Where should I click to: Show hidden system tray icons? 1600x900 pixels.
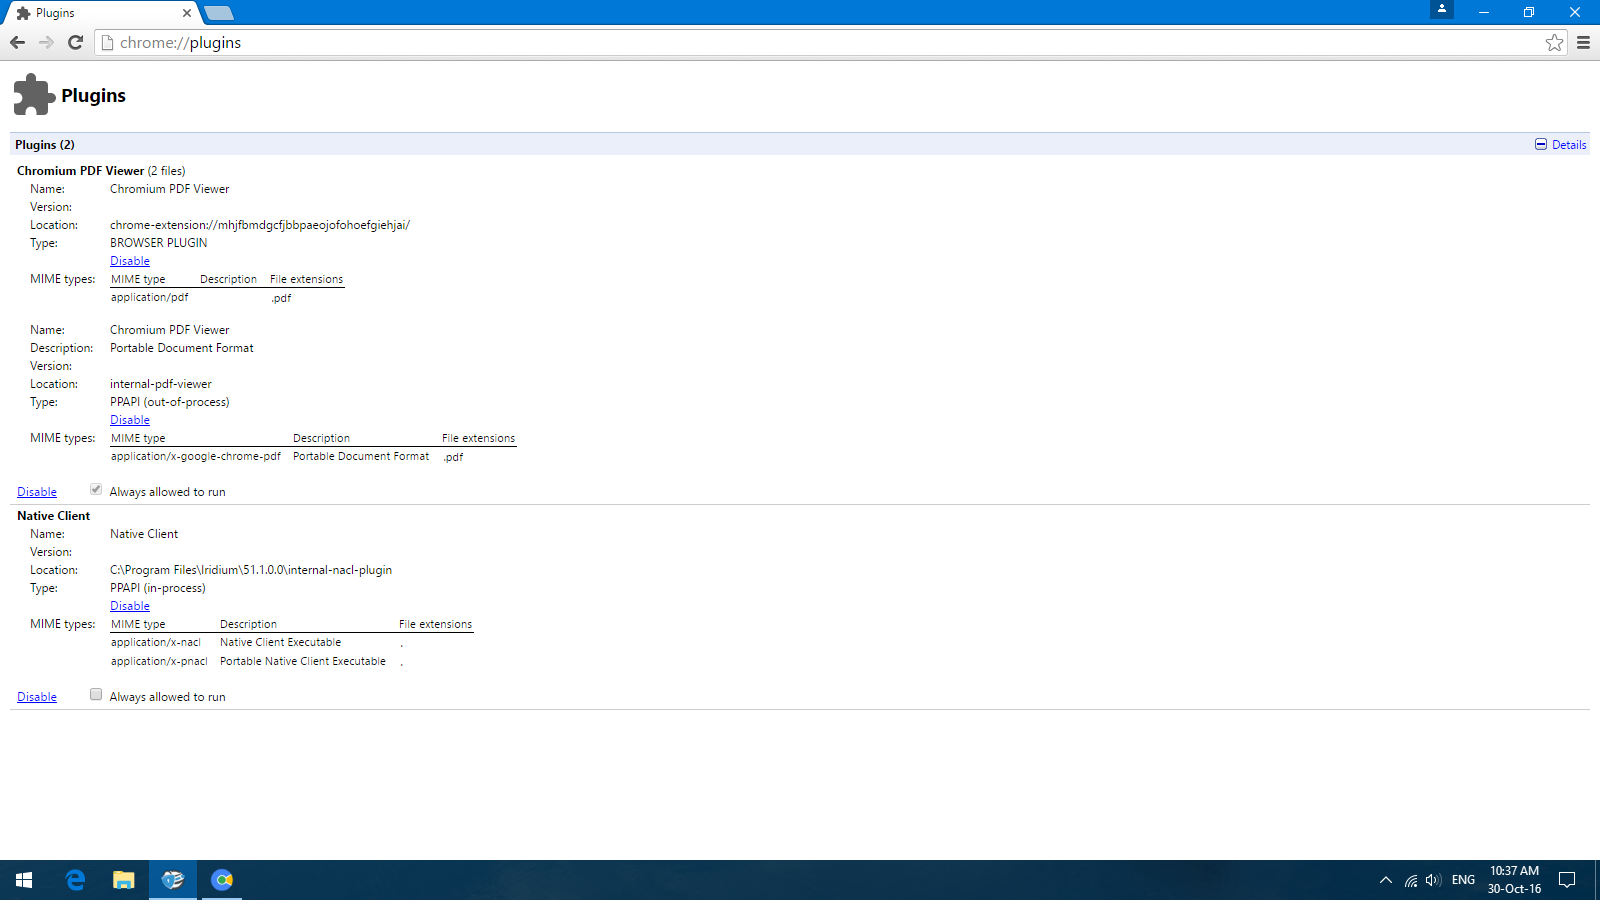pyautogui.click(x=1385, y=880)
